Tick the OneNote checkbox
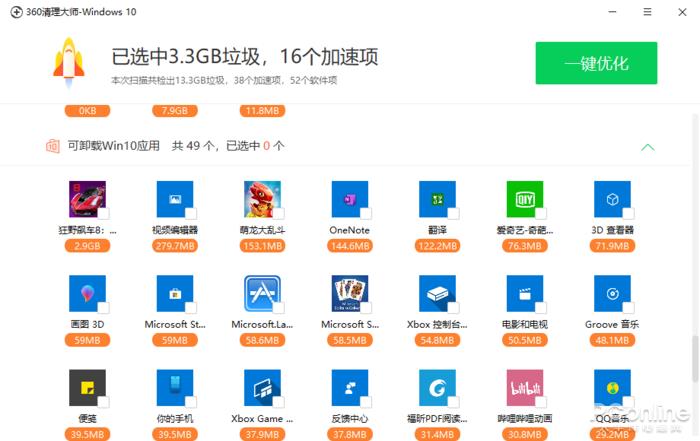This screenshot has height=441, width=700. (366, 214)
